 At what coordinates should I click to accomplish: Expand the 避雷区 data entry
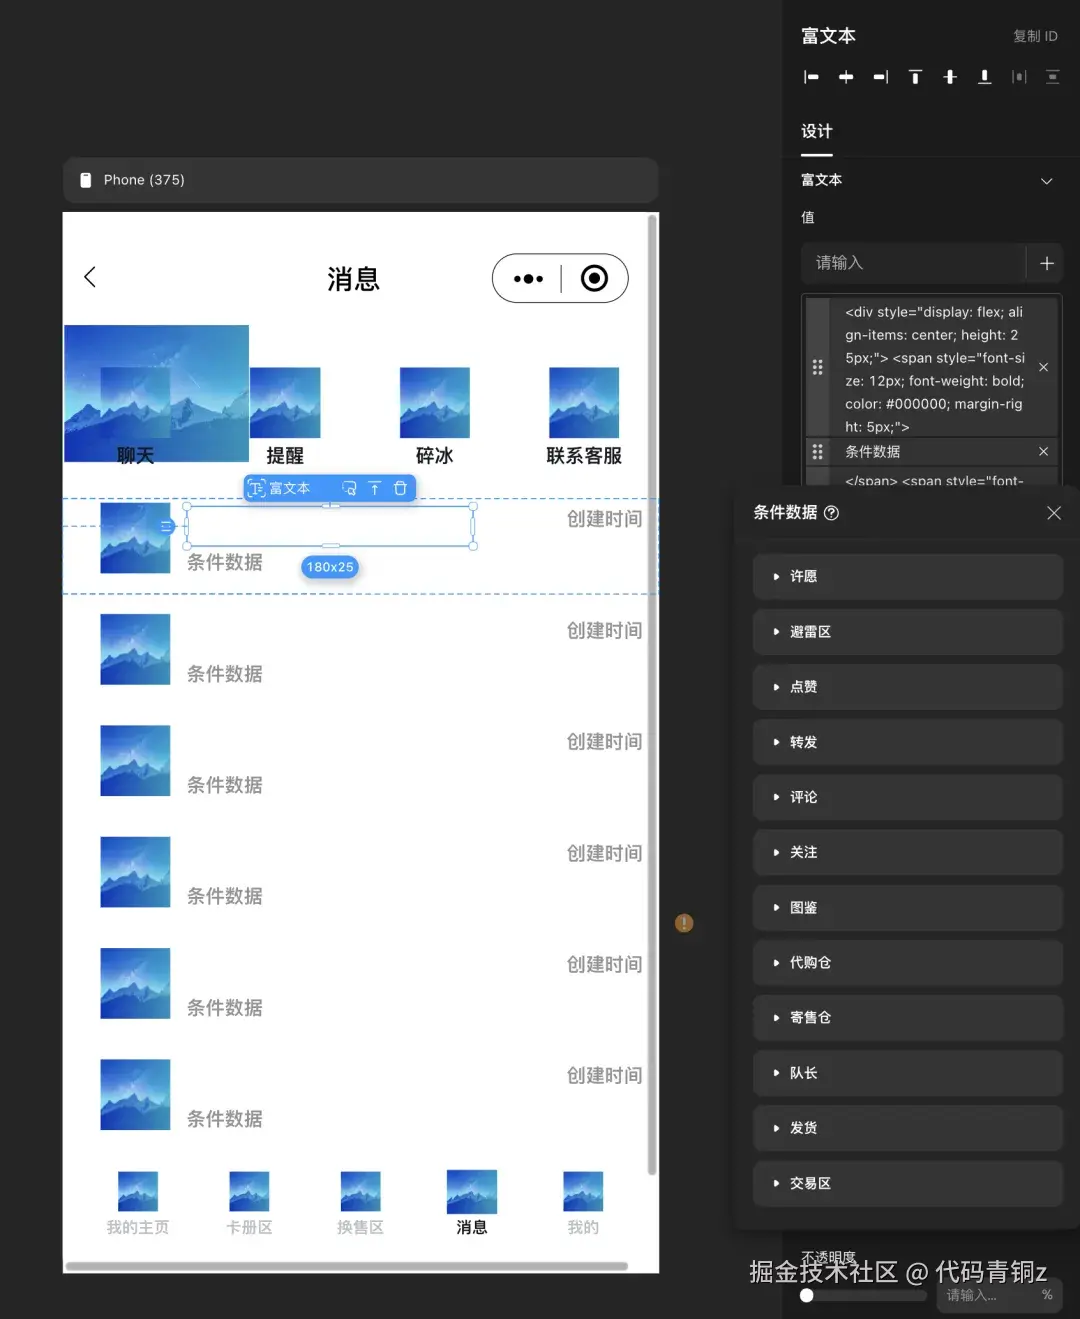click(907, 632)
